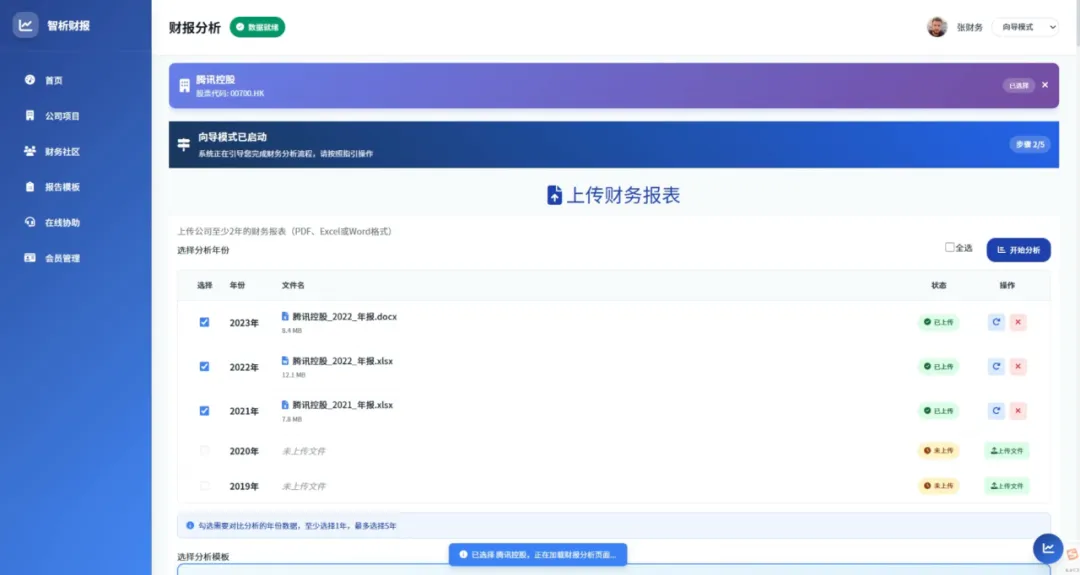Click the upload file icon beside 上传财务报表
The image size is (1080, 575).
554,195
